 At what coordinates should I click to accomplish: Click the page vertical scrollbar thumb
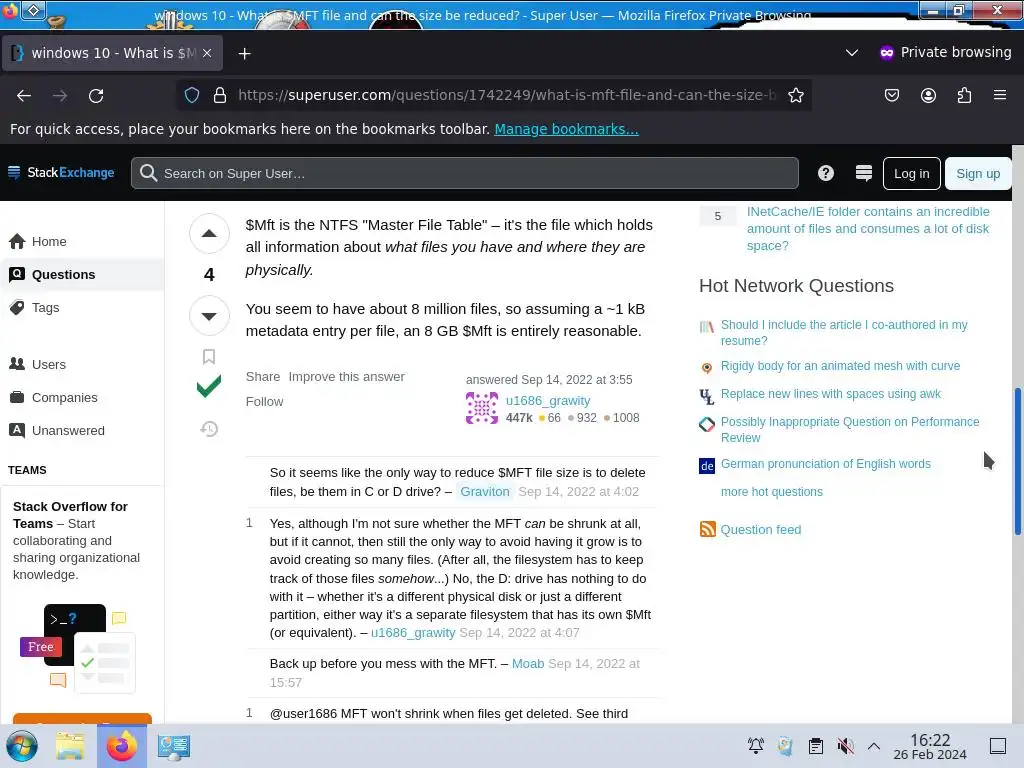(x=1017, y=462)
